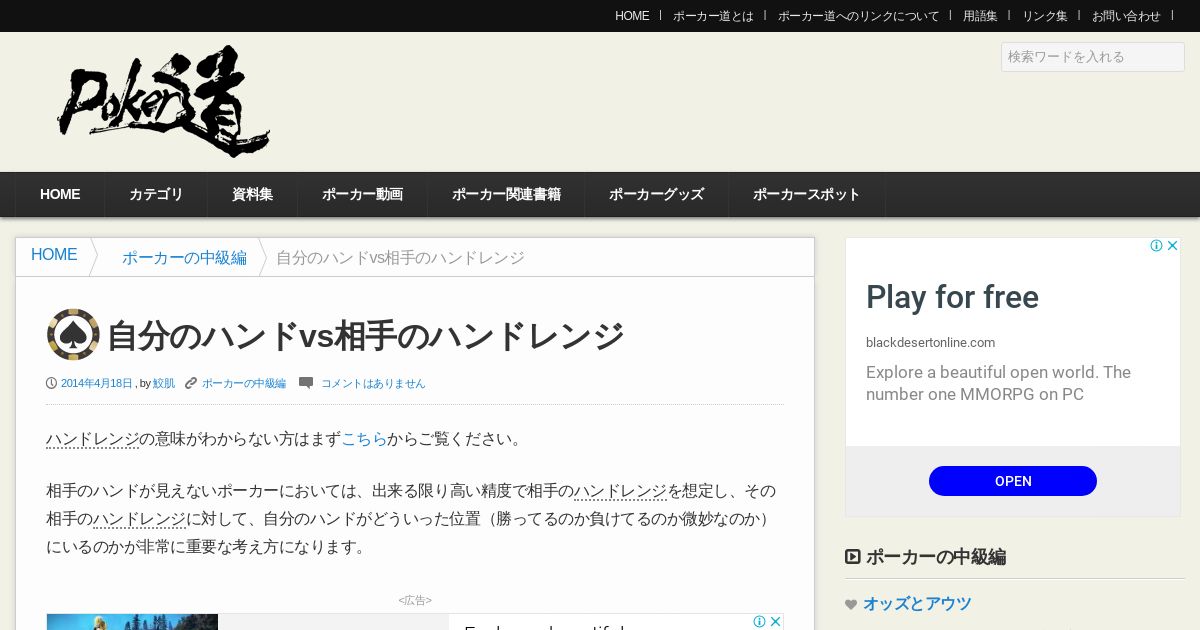Viewport: 1200px width, 630px height.
Task: Open author 鮫肌 link
Action: point(164,383)
